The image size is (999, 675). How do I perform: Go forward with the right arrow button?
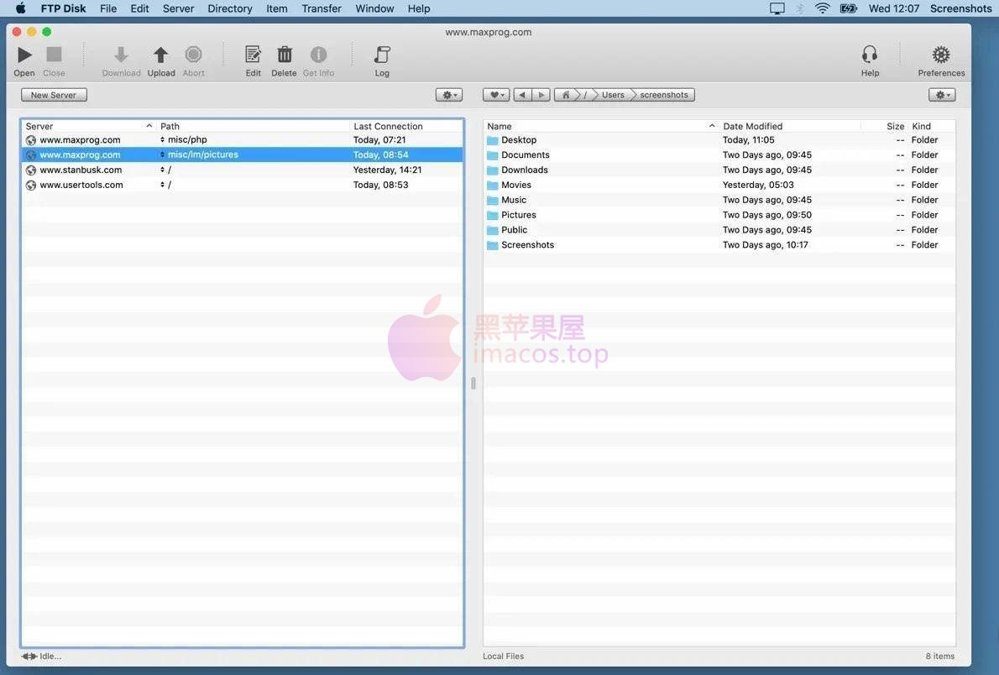(x=541, y=95)
